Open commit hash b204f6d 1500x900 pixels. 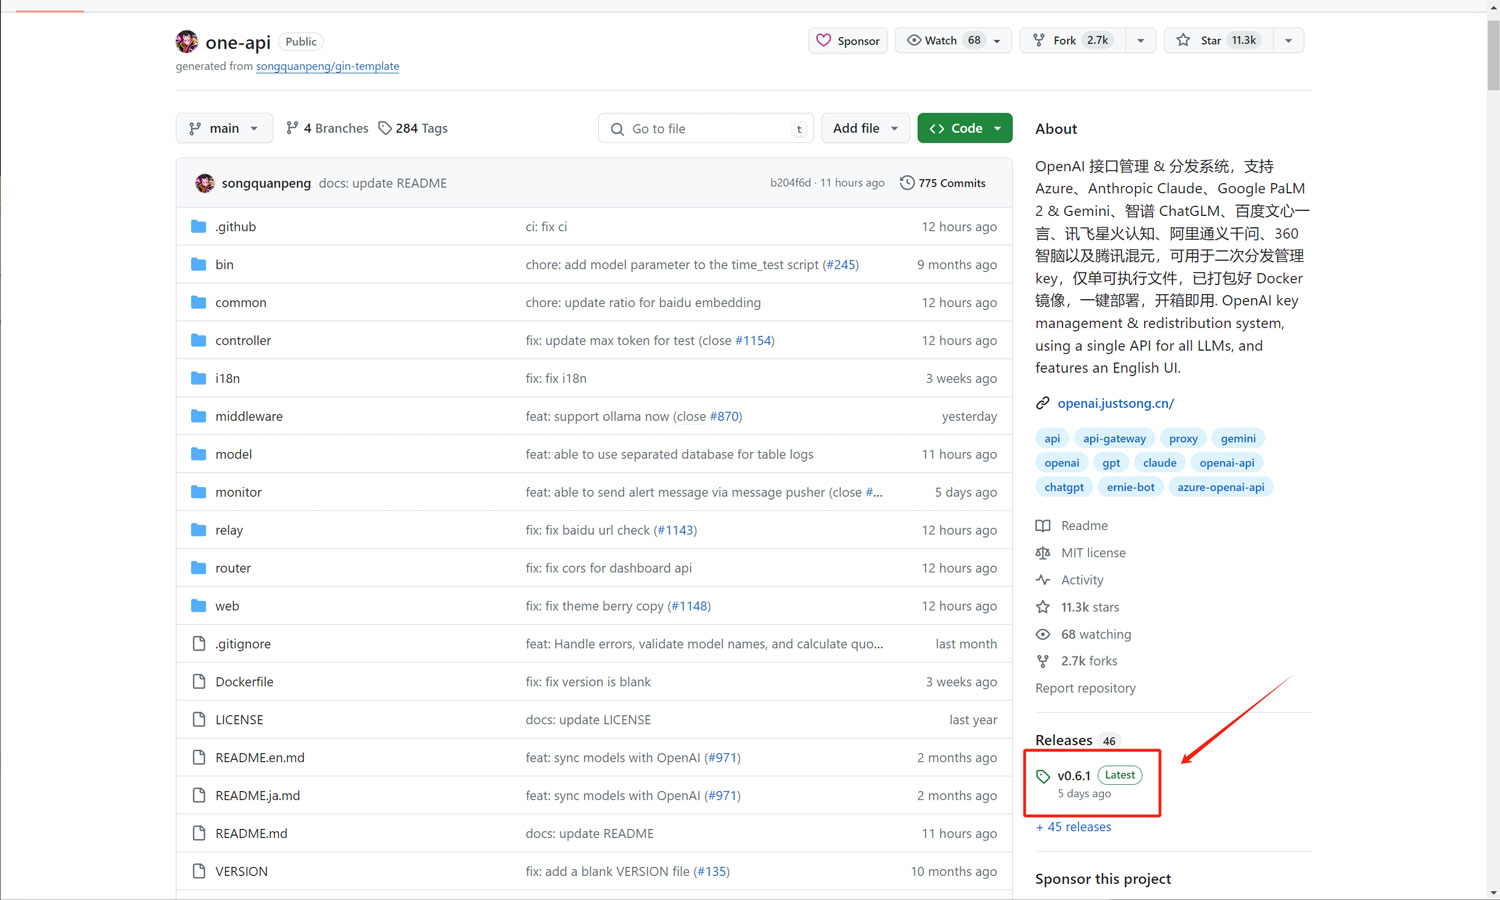pos(790,183)
